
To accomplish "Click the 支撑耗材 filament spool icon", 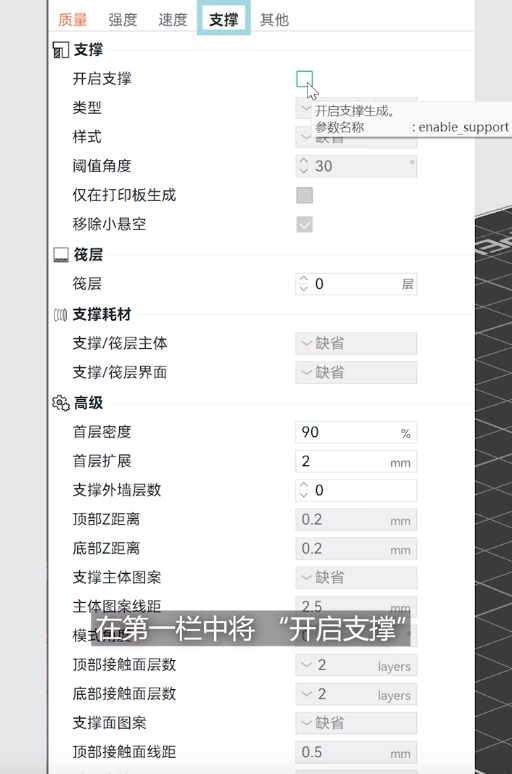I will point(60,314).
